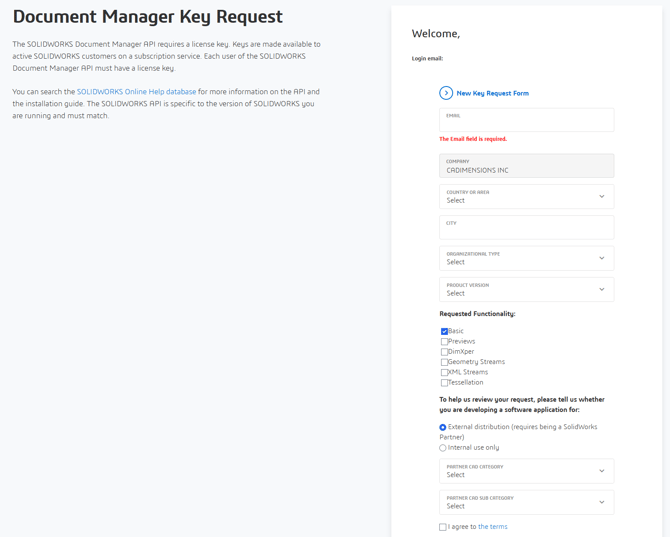Open the New Key Request Form link
The width and height of the screenshot is (670, 537).
tap(492, 93)
